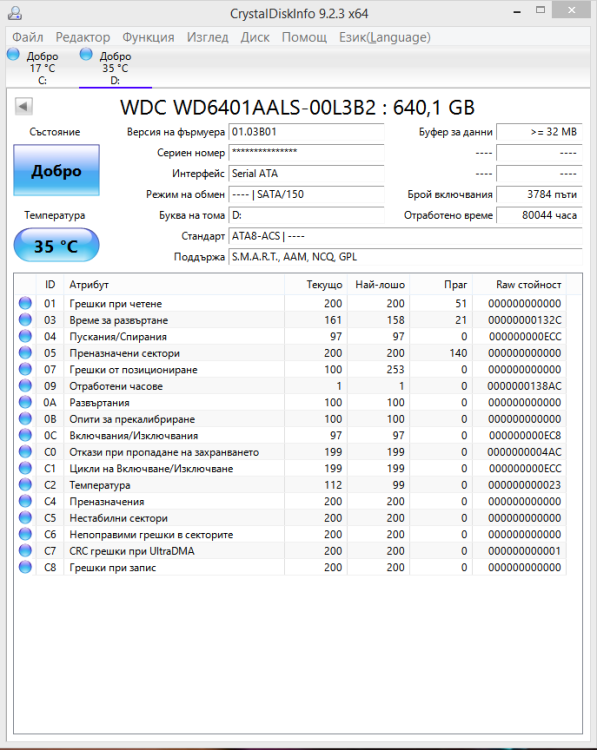
Task: Click the blue health orb for disk D:
Action: point(86,54)
